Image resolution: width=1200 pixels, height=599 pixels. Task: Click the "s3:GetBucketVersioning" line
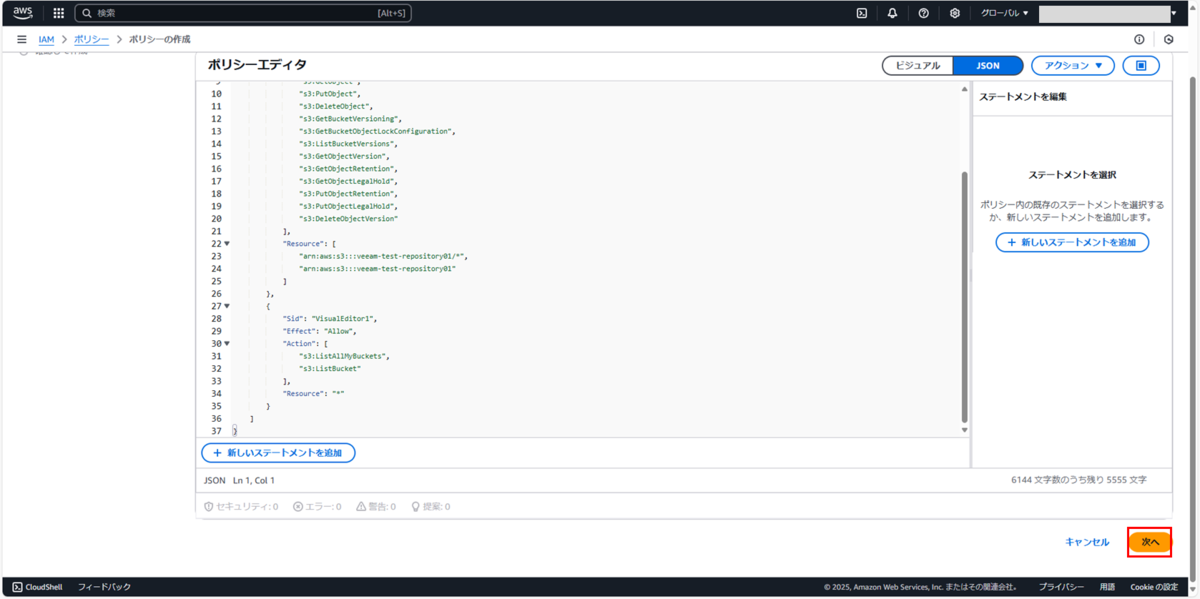(350, 119)
